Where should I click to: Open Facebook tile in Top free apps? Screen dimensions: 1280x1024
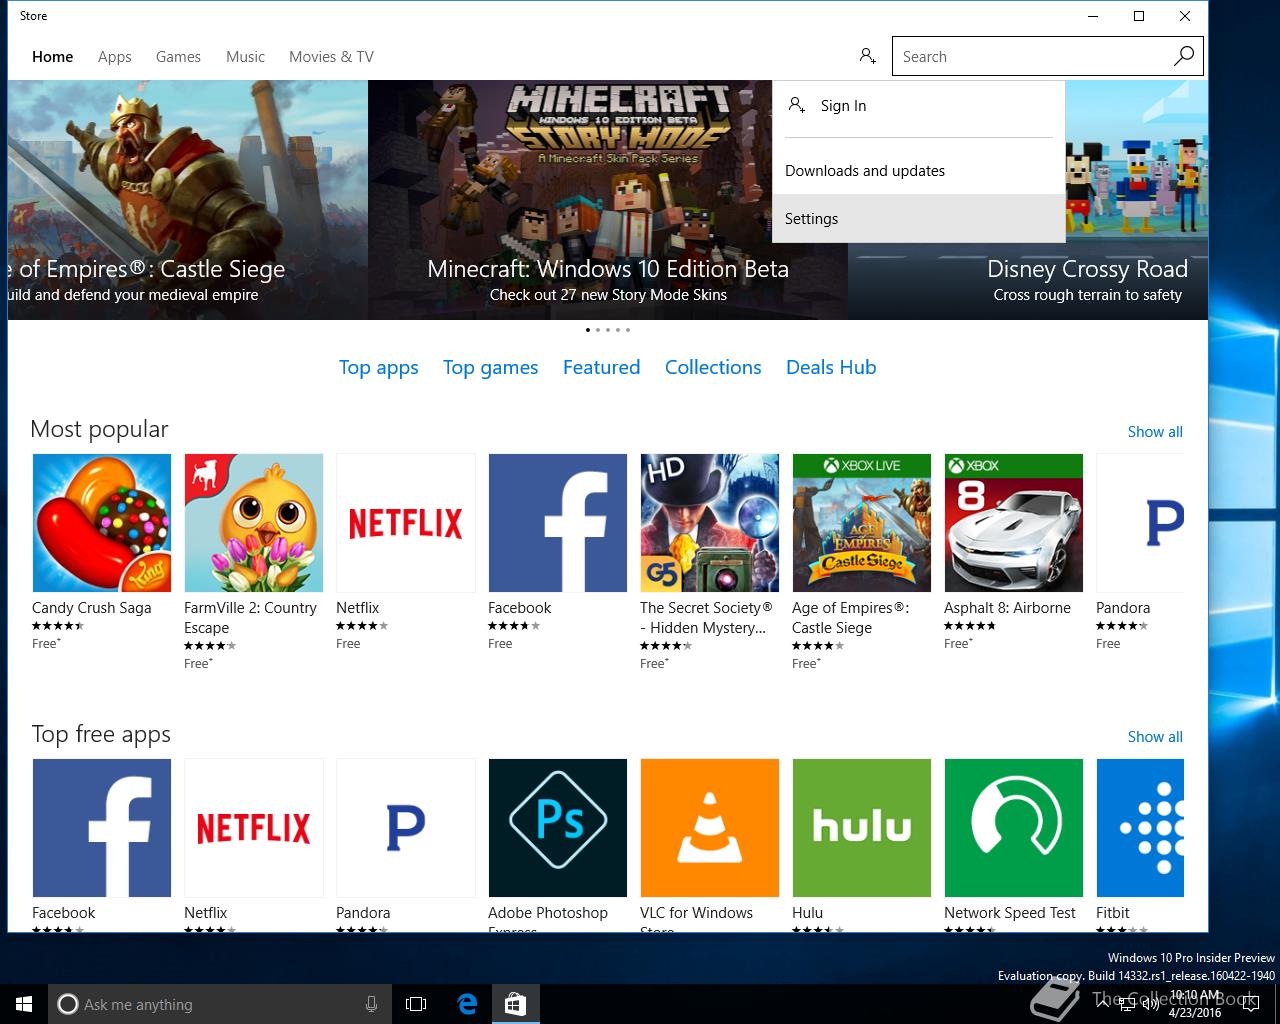pos(102,828)
